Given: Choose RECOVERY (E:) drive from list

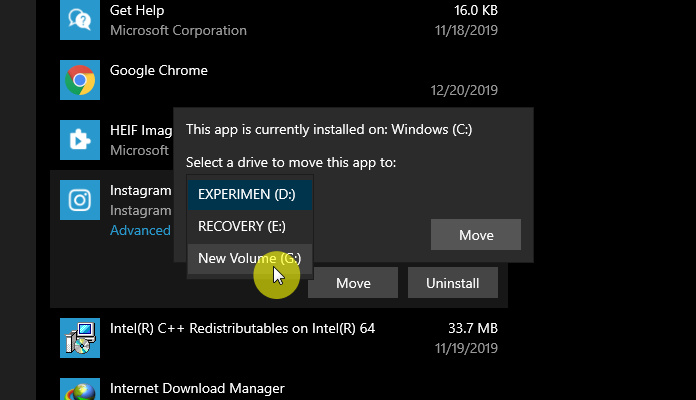Looking at the screenshot, I should (250, 226).
